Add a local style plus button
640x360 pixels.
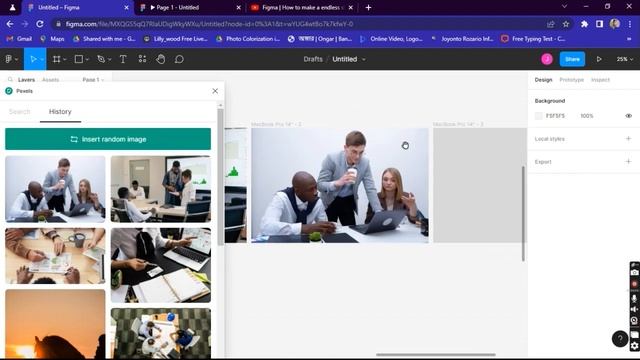point(629,139)
